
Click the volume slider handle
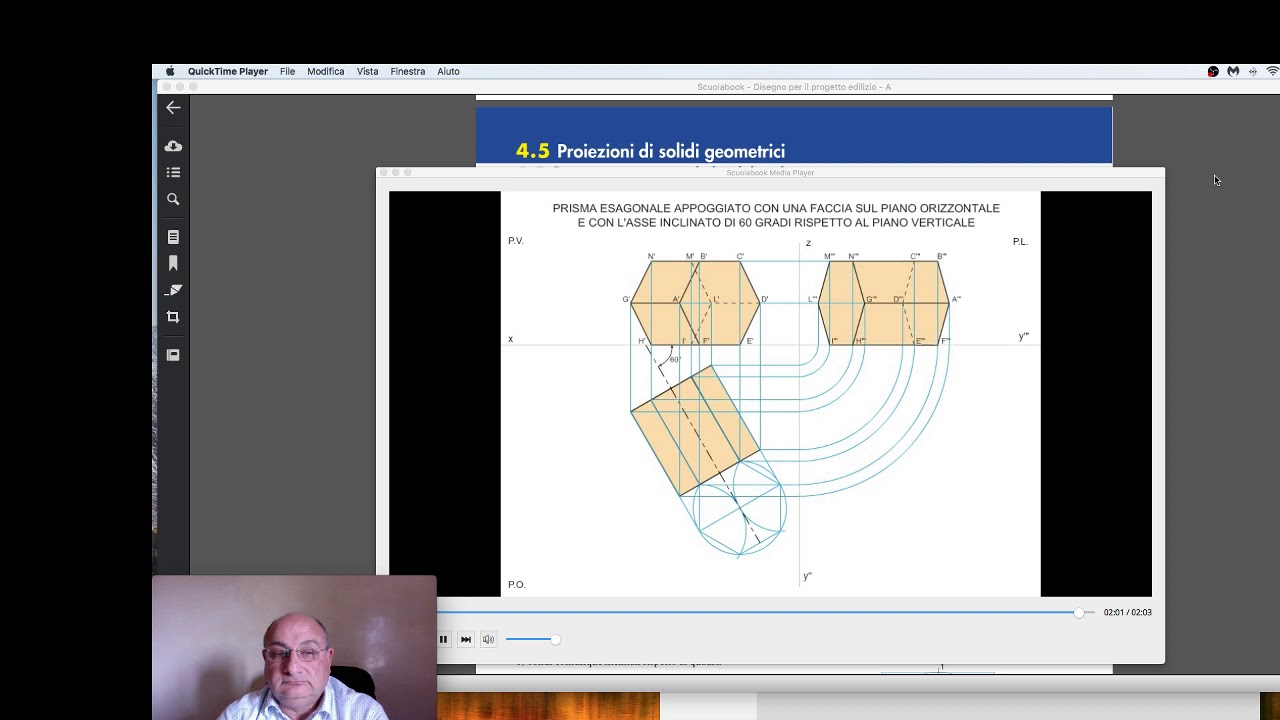[x=555, y=639]
